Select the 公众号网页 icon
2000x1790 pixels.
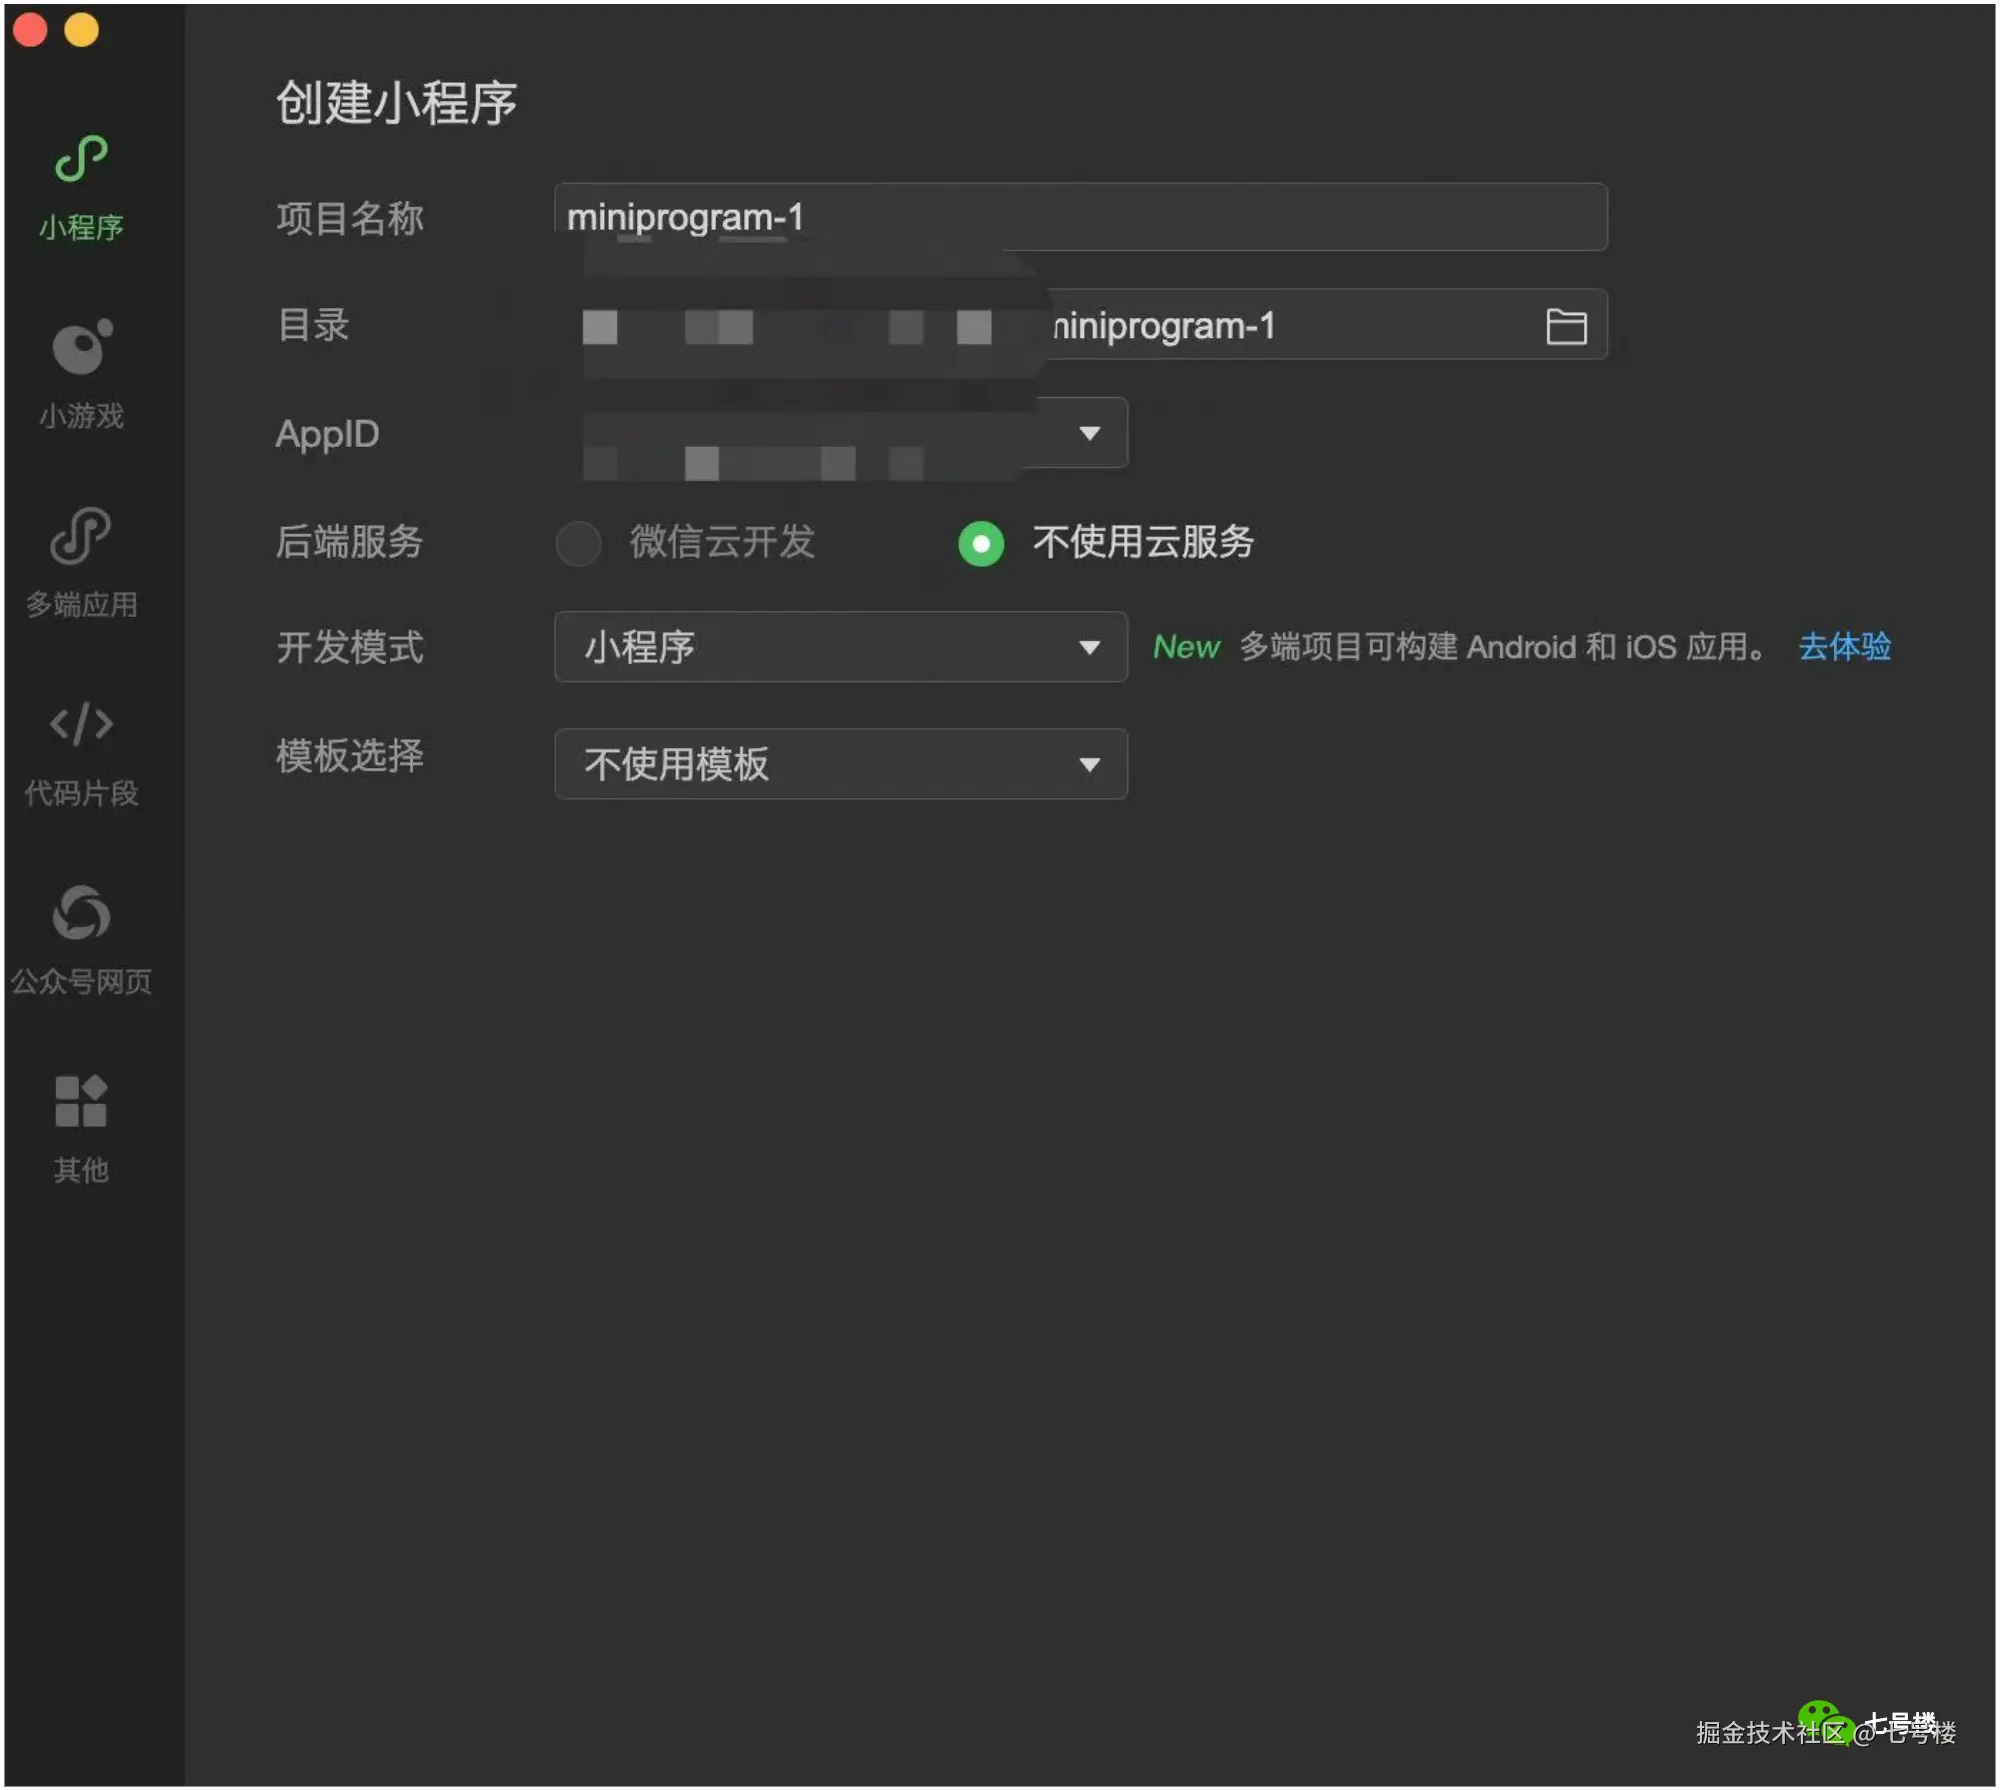[x=81, y=912]
